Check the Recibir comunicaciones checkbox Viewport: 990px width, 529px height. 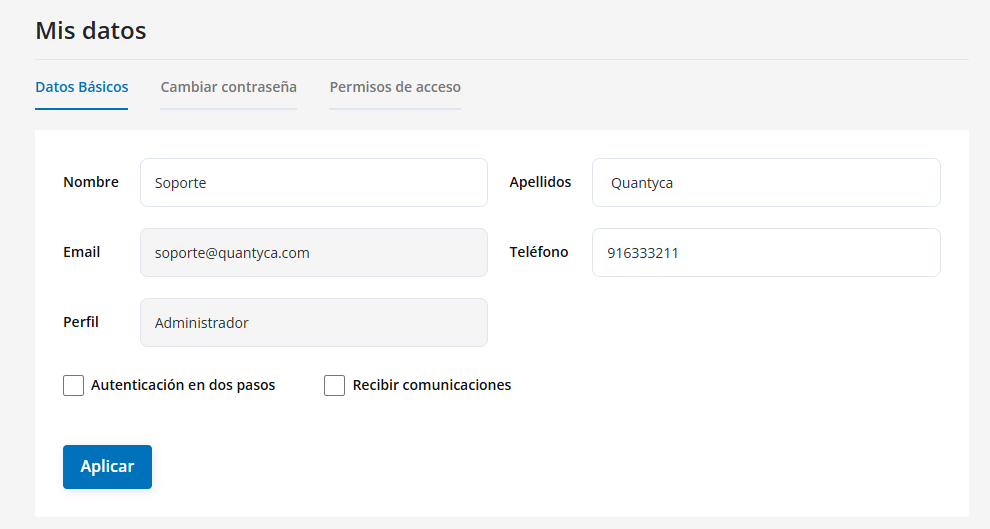(335, 385)
